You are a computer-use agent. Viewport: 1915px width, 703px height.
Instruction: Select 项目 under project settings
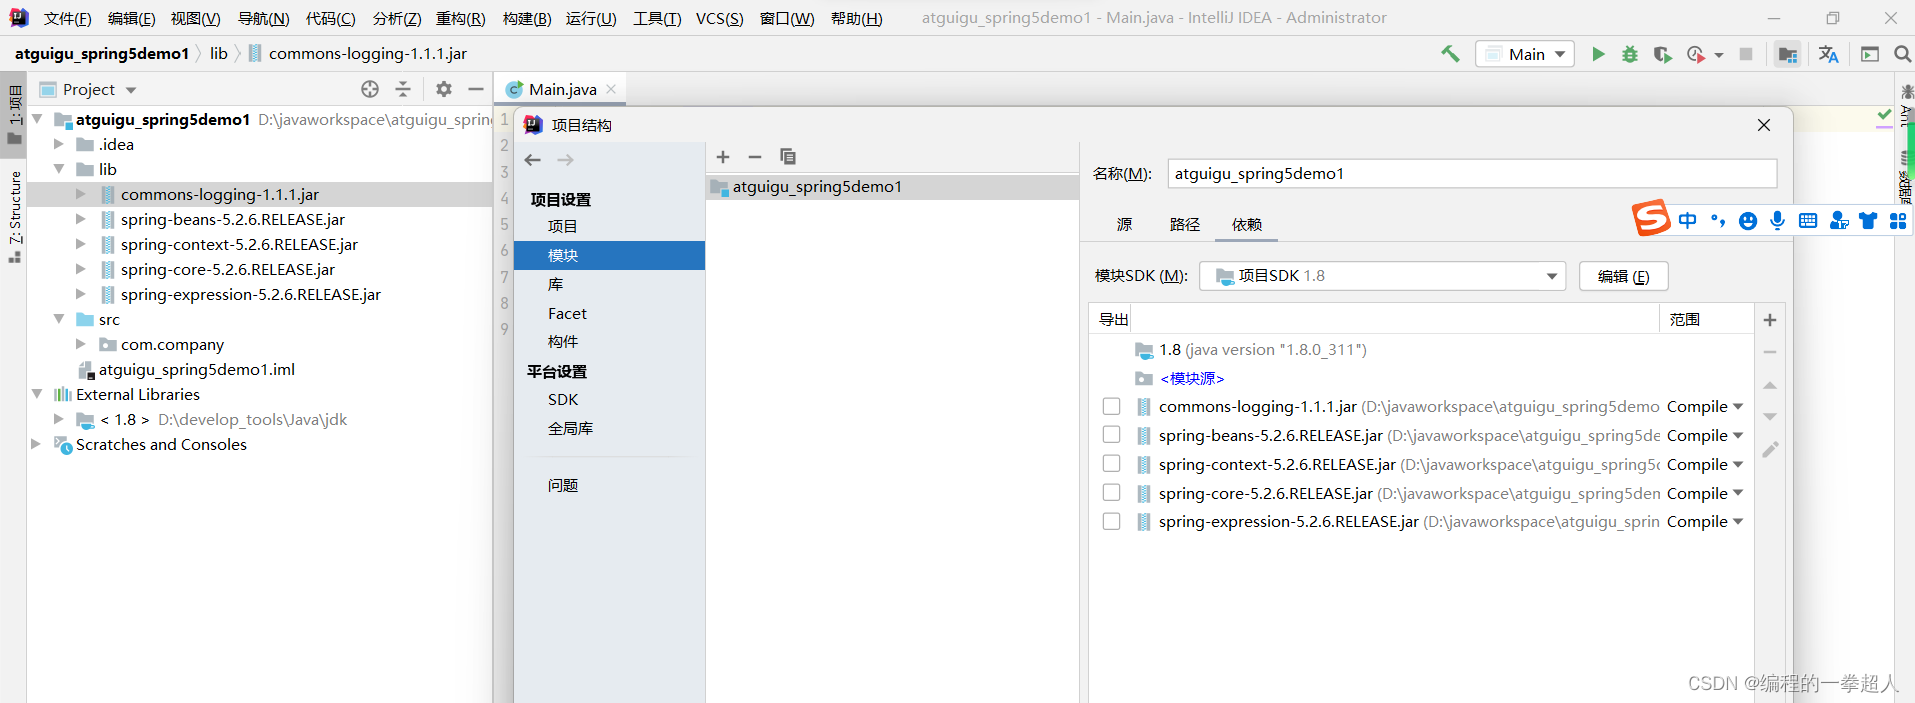click(562, 227)
